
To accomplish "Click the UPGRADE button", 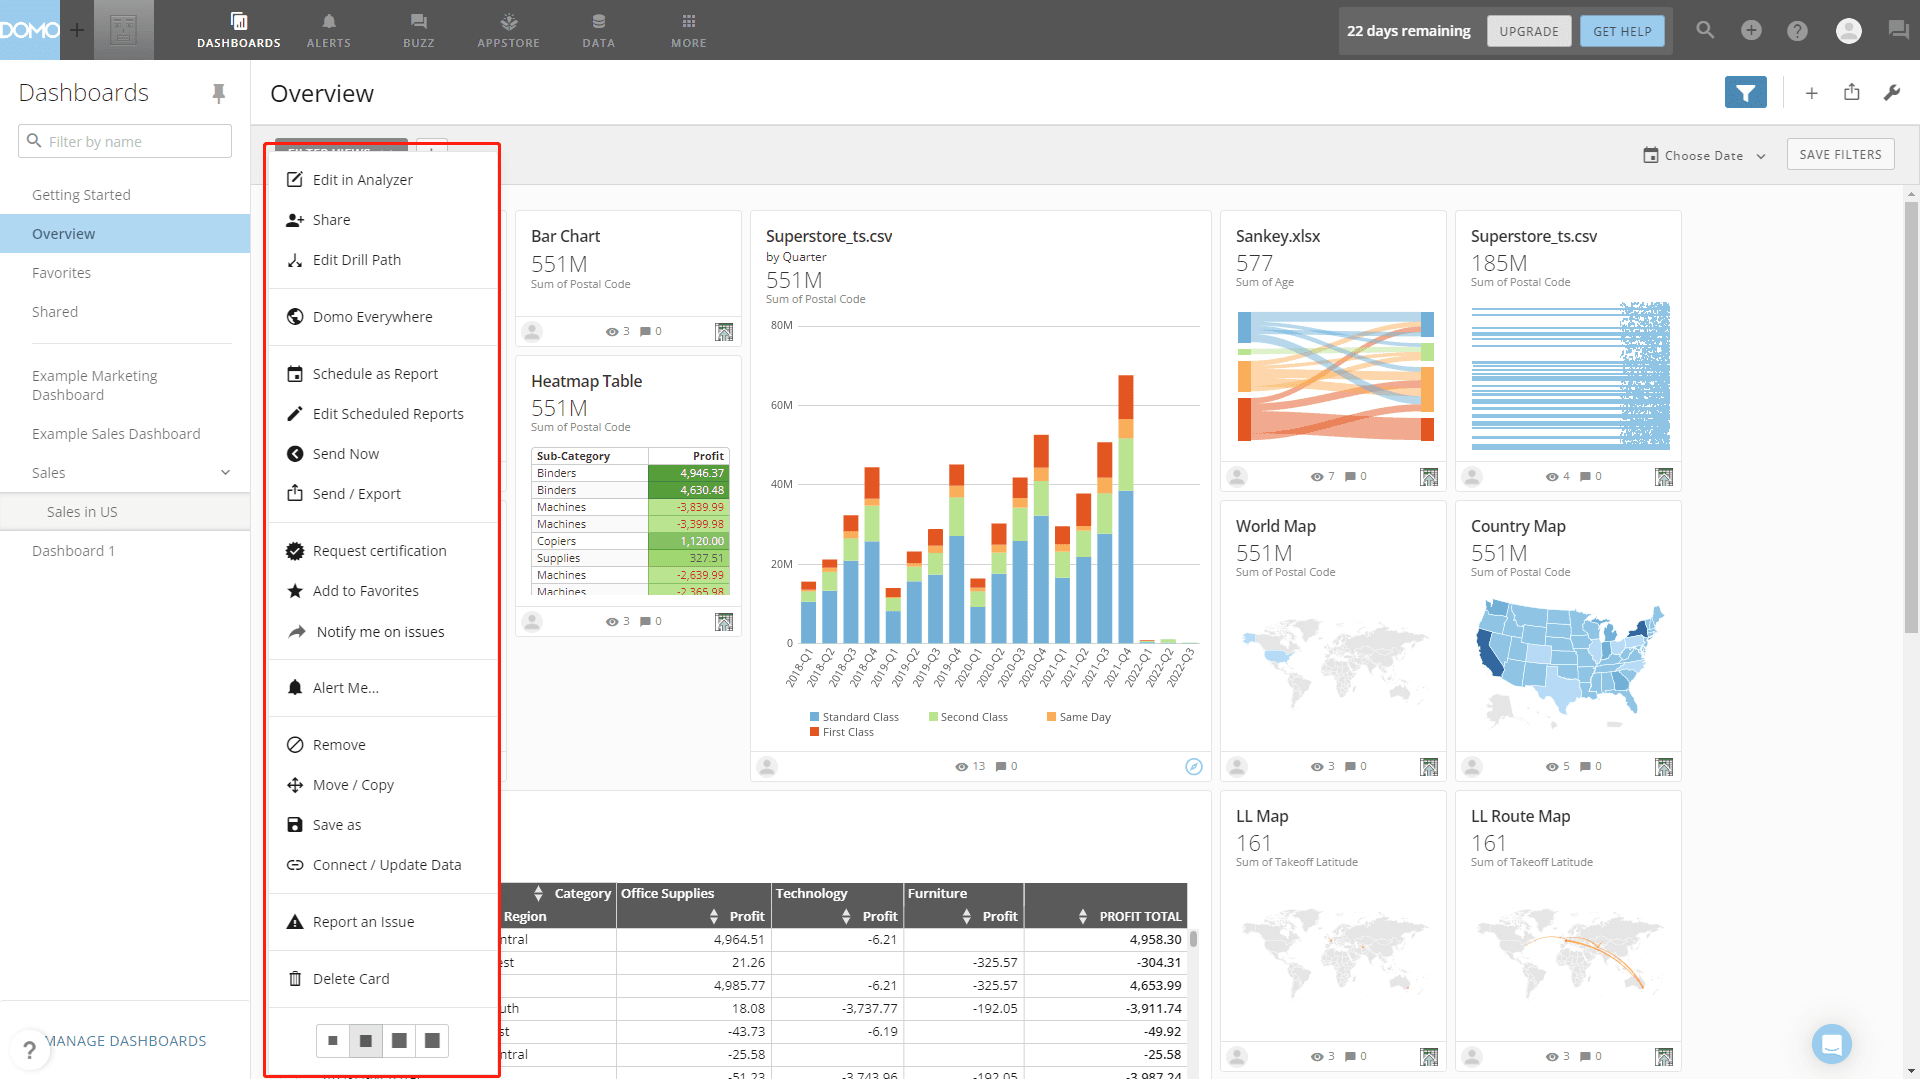I will click(x=1529, y=31).
